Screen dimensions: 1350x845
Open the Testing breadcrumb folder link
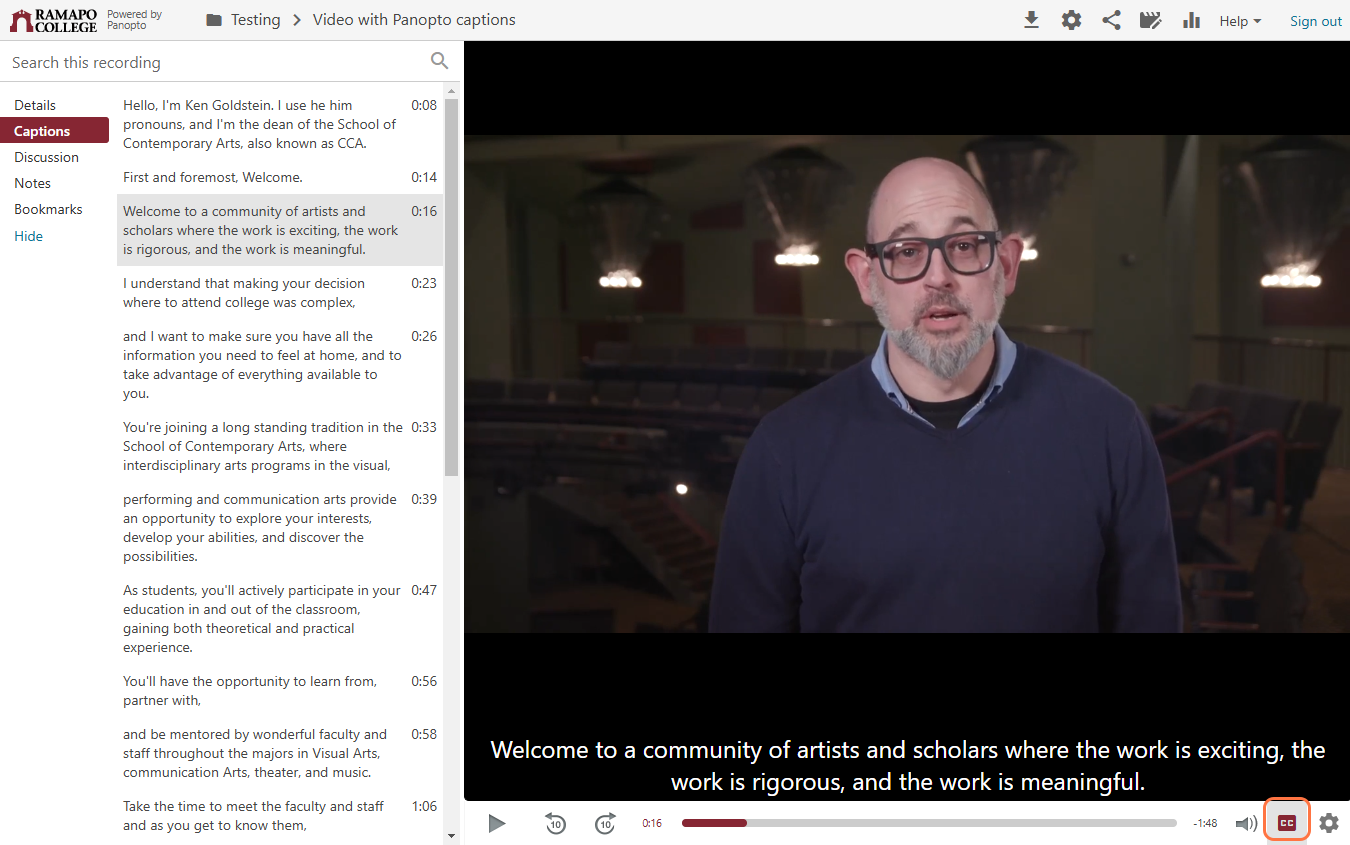click(x=256, y=20)
